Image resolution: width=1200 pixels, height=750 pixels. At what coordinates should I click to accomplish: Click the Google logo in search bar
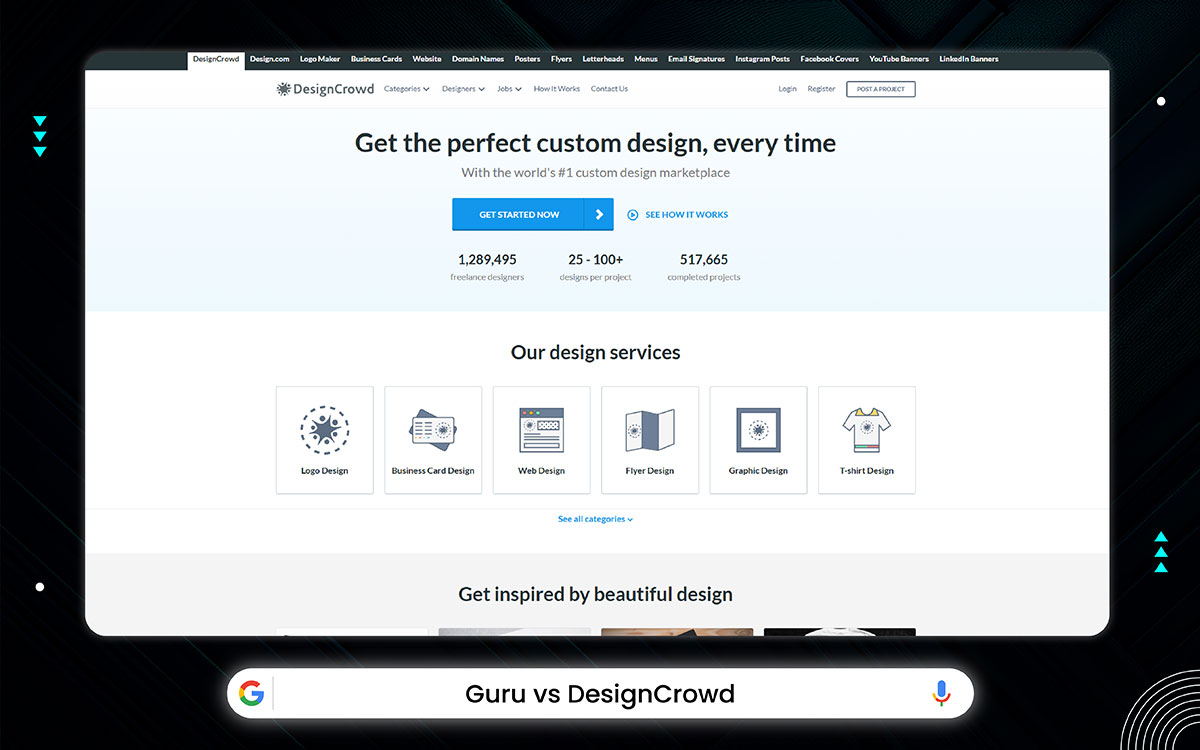(x=251, y=693)
